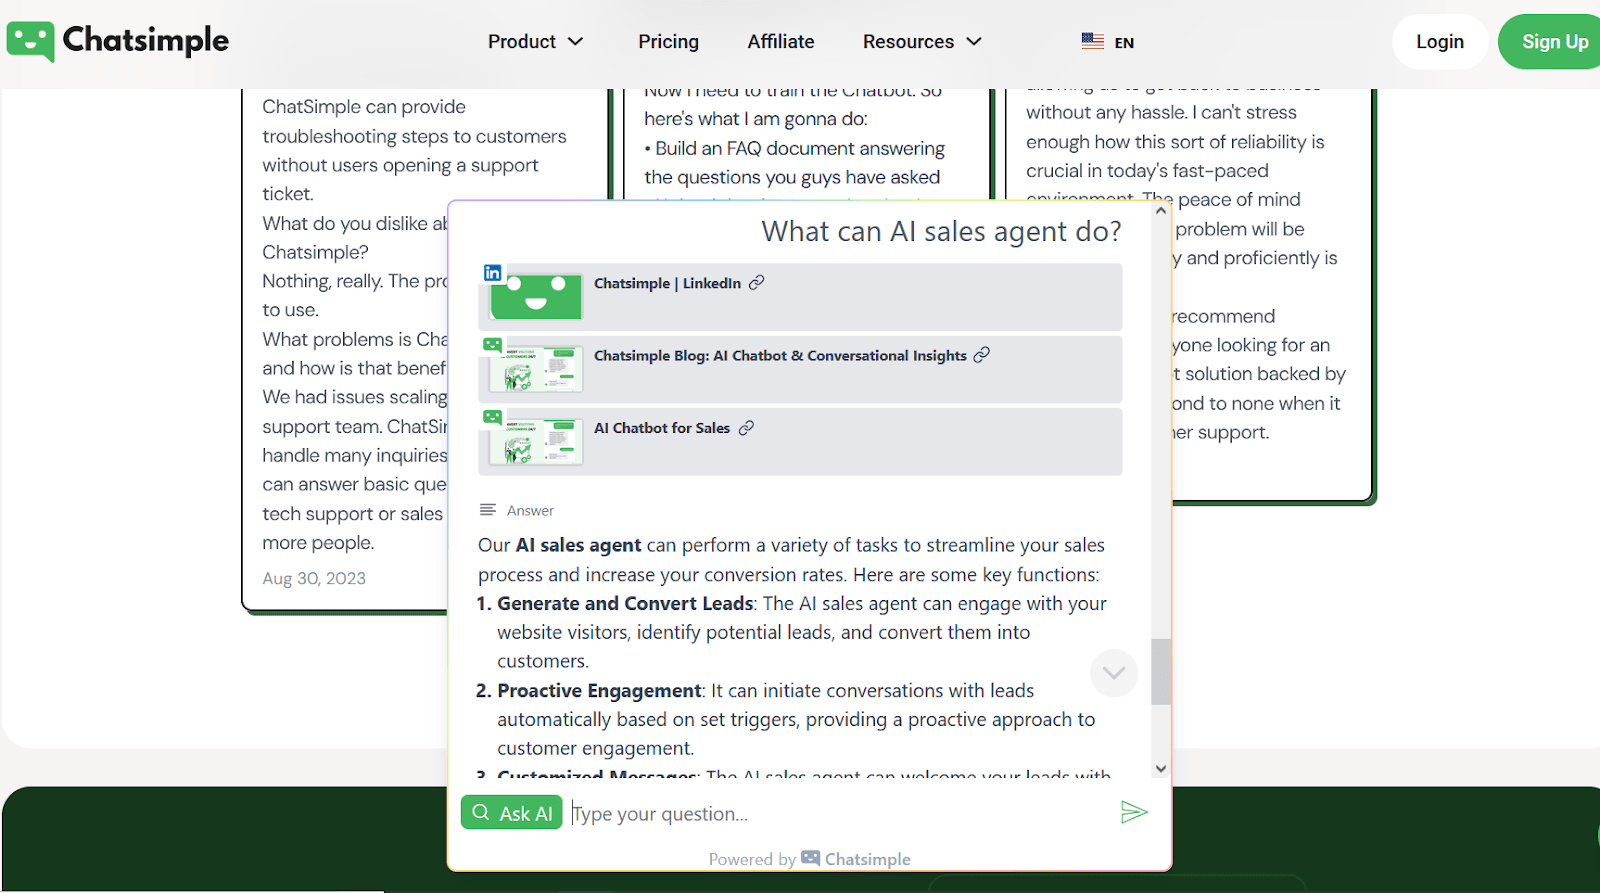Click the US flag language icon
The height and width of the screenshot is (893, 1600).
pos(1092,42)
